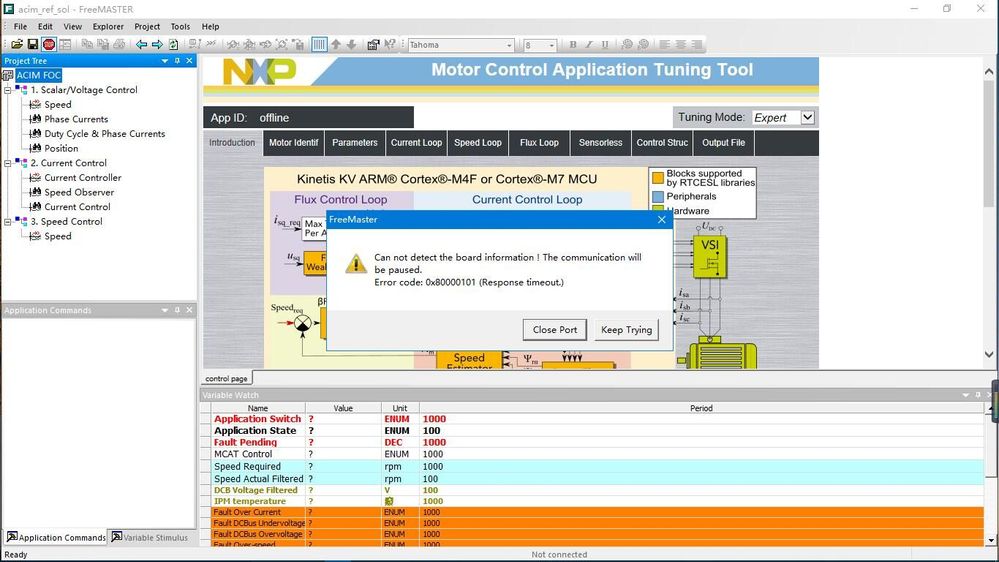Open Application Commands panel options arrow
This screenshot has width=999, height=562.
(x=165, y=310)
